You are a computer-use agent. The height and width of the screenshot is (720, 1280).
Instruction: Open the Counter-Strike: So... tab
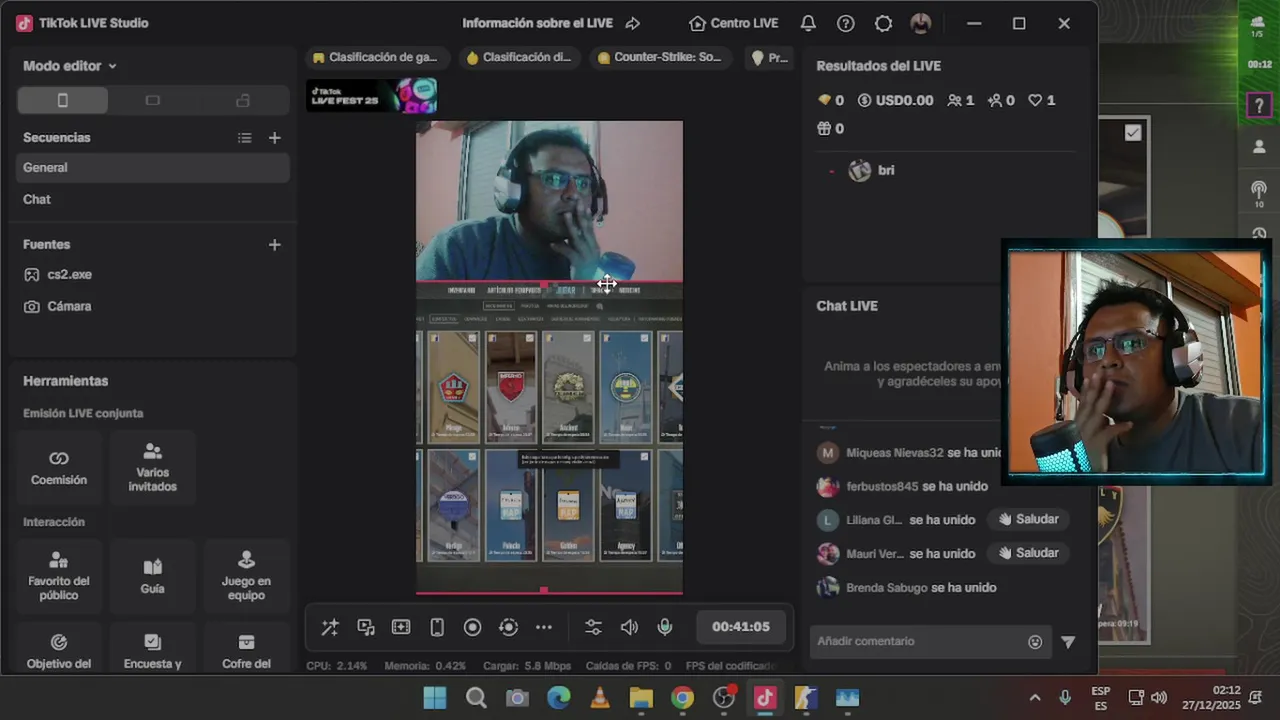pyautogui.click(x=659, y=57)
